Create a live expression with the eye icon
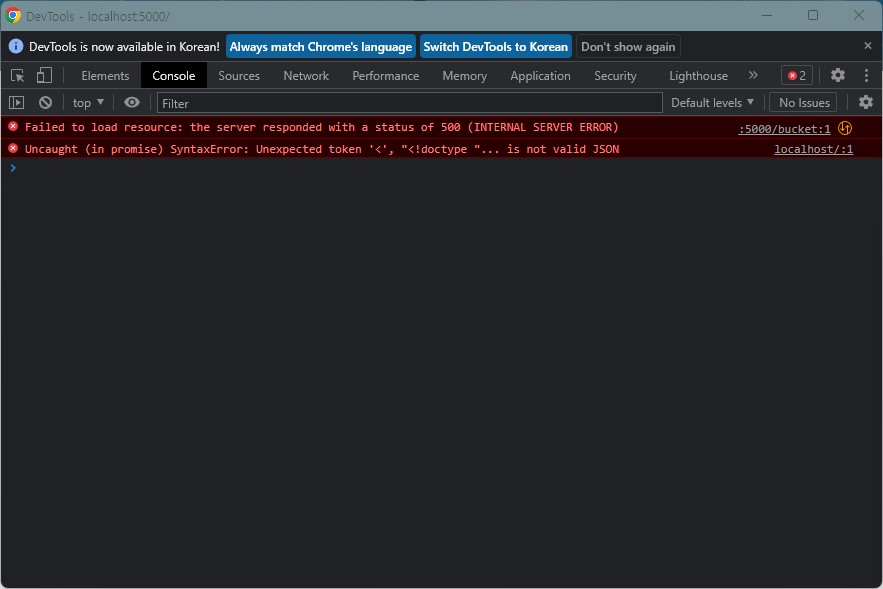 [132, 102]
